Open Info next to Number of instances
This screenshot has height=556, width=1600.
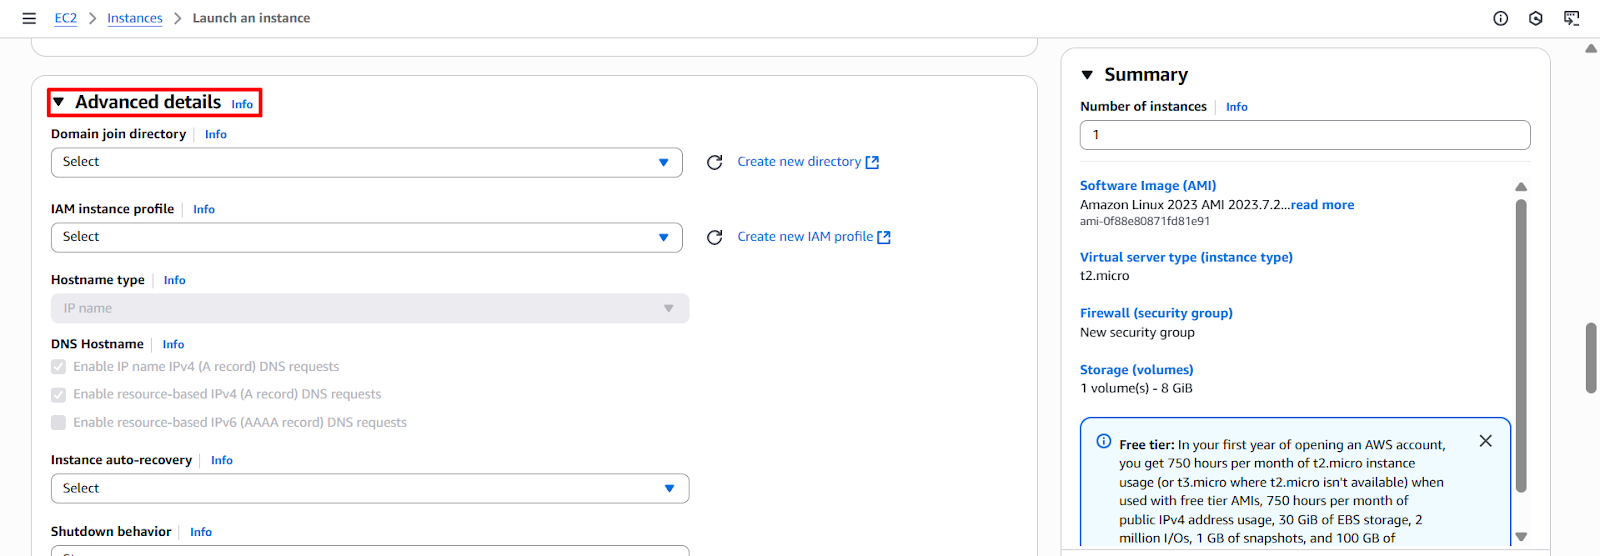[x=1237, y=107]
